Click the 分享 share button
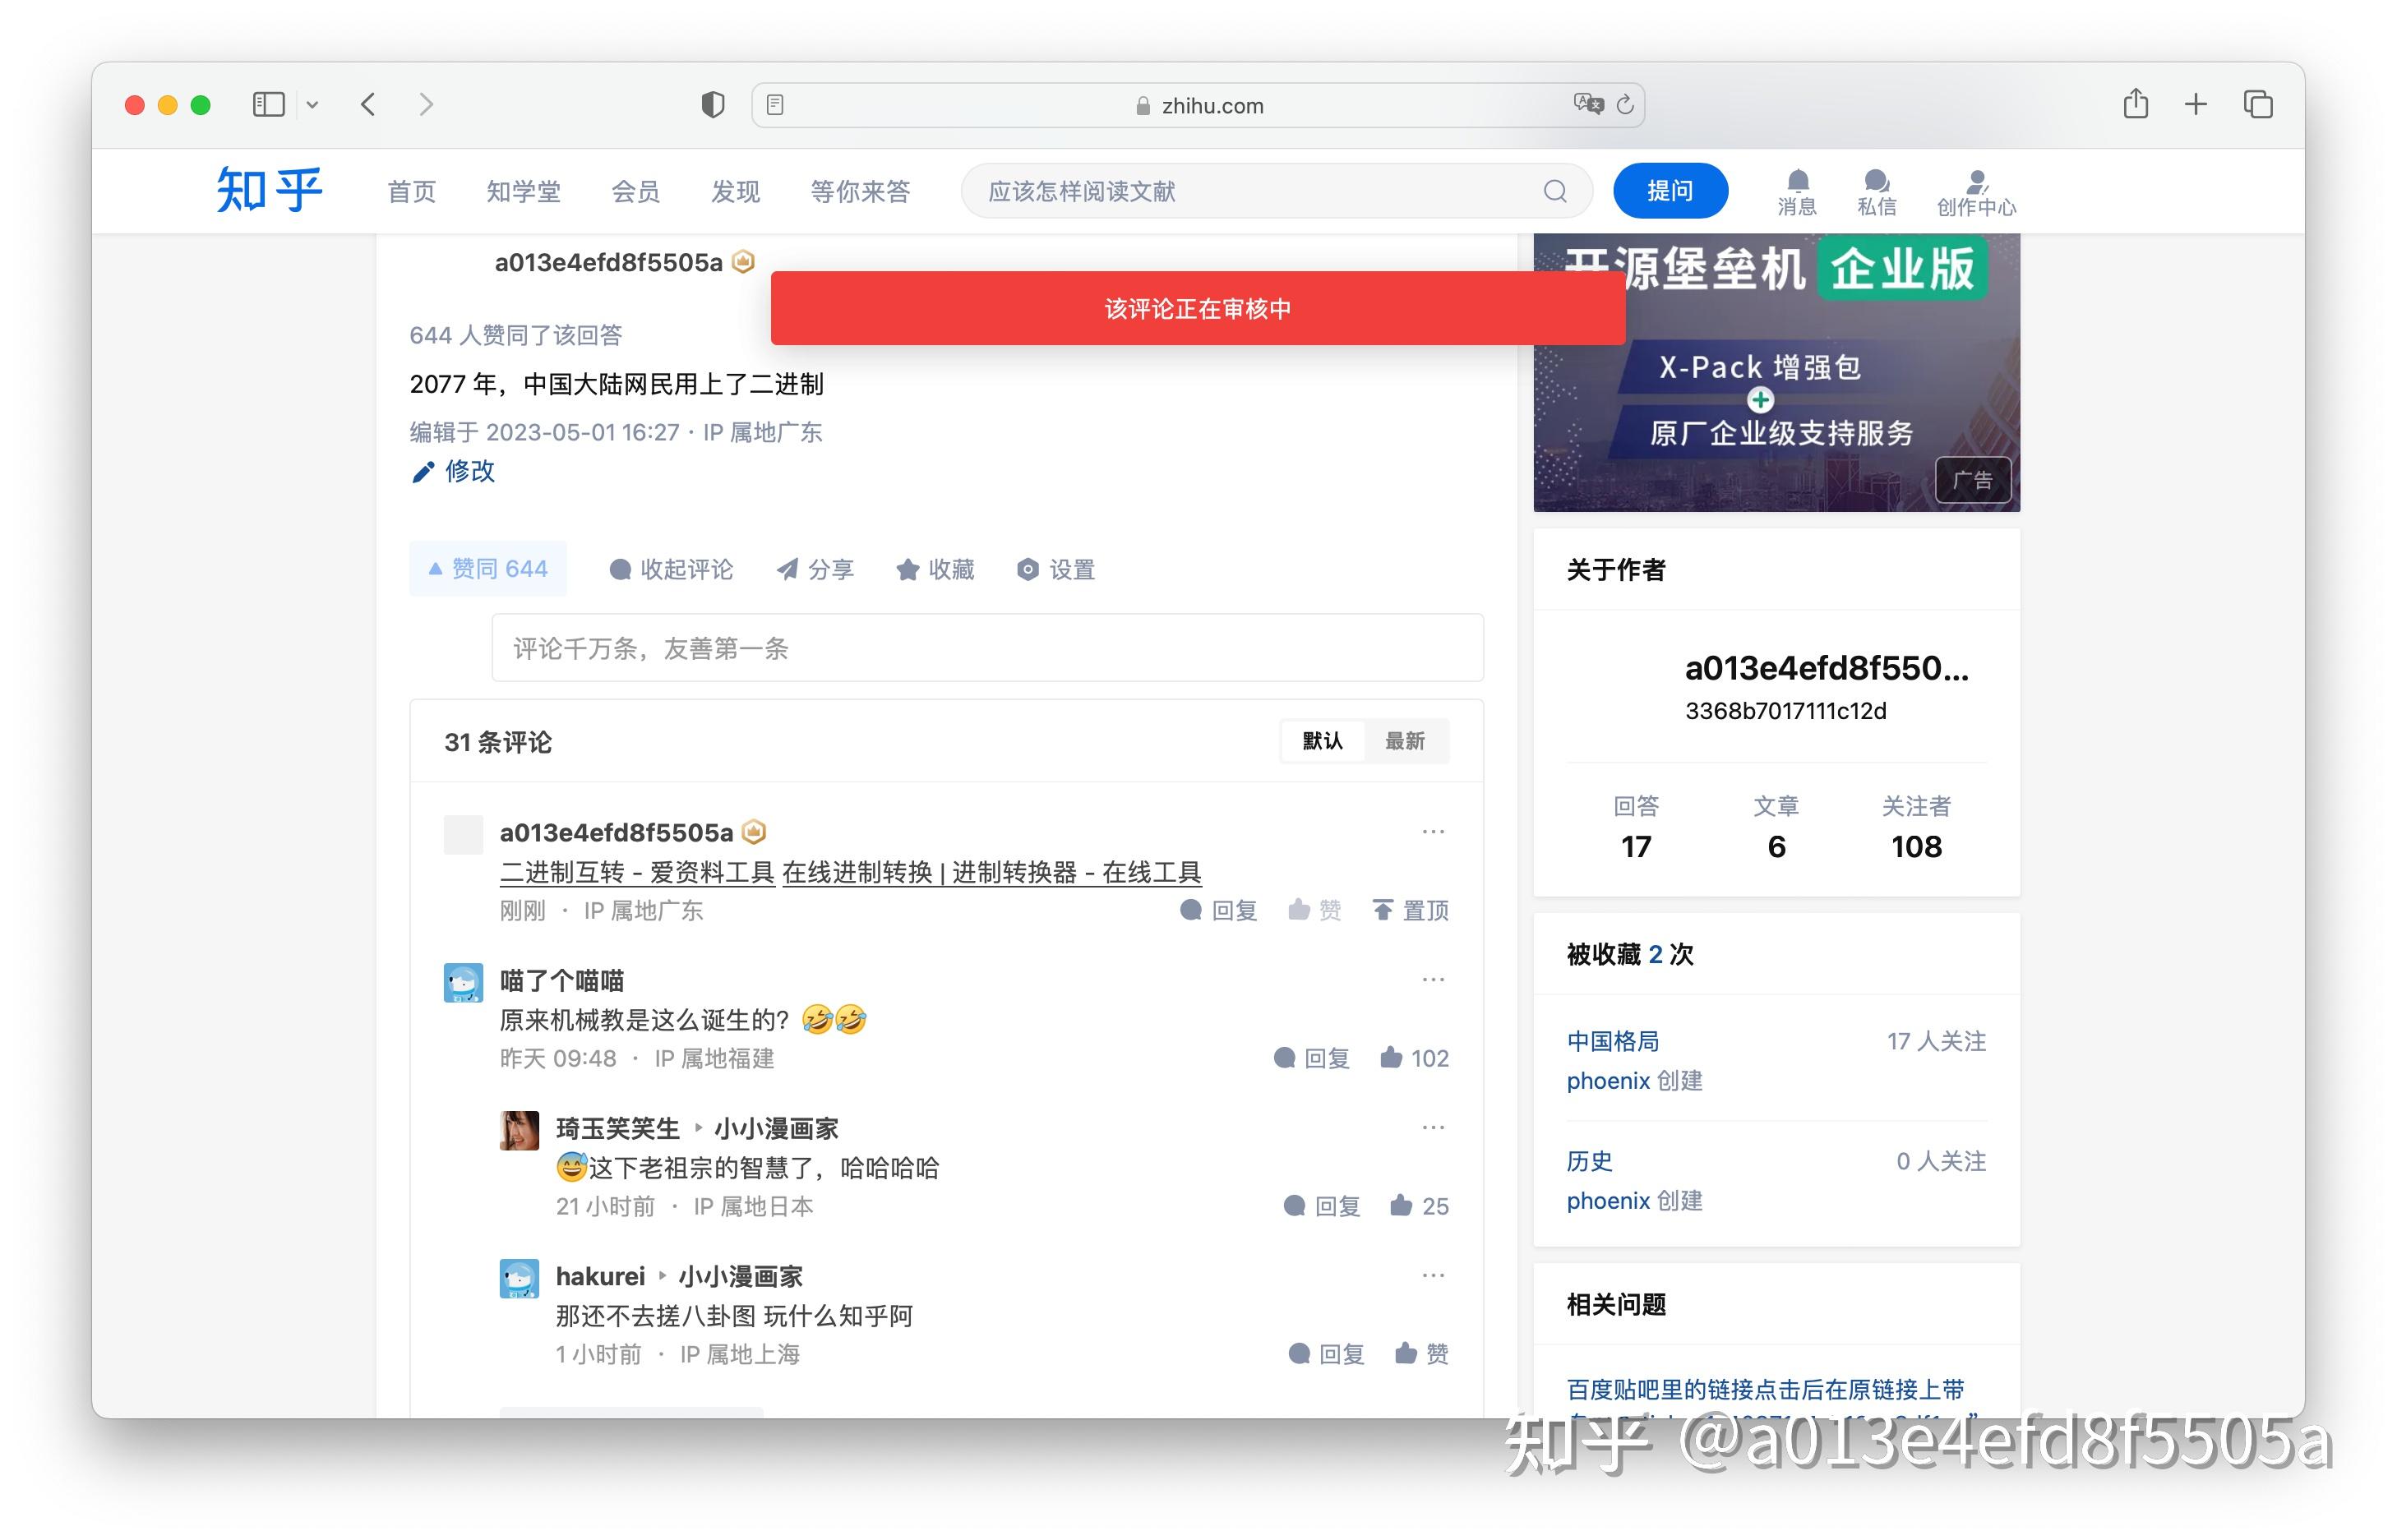Screen dimensions: 2397x1540 pyautogui.click(x=816, y=569)
